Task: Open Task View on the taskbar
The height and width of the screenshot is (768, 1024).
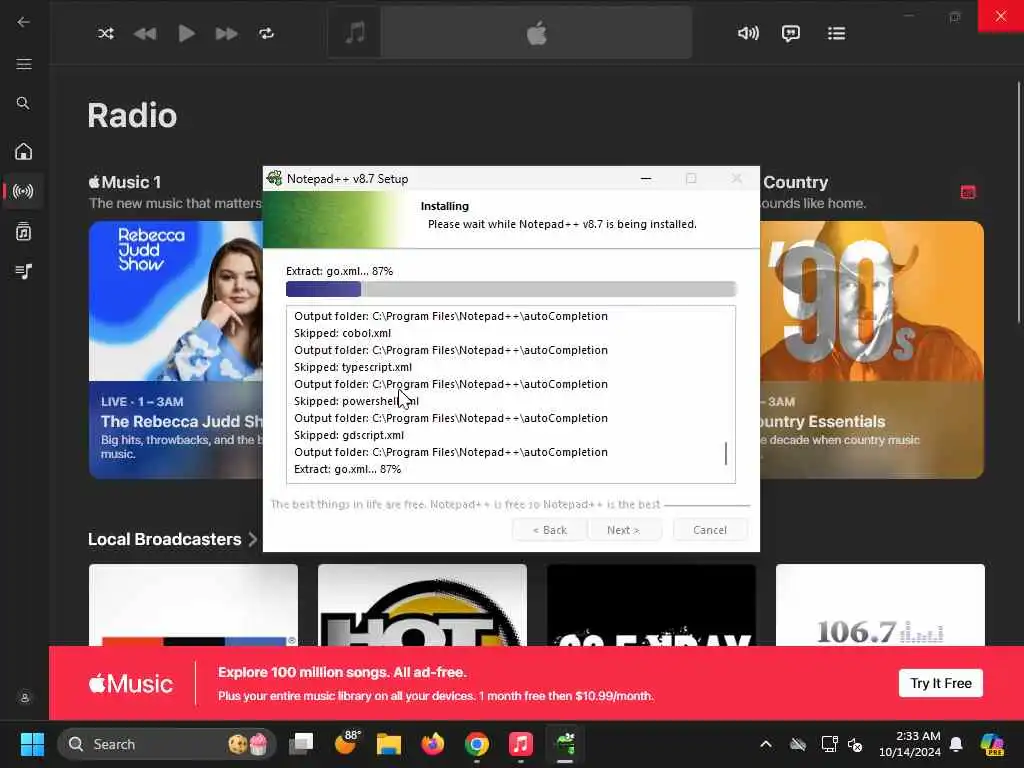Action: (302, 744)
